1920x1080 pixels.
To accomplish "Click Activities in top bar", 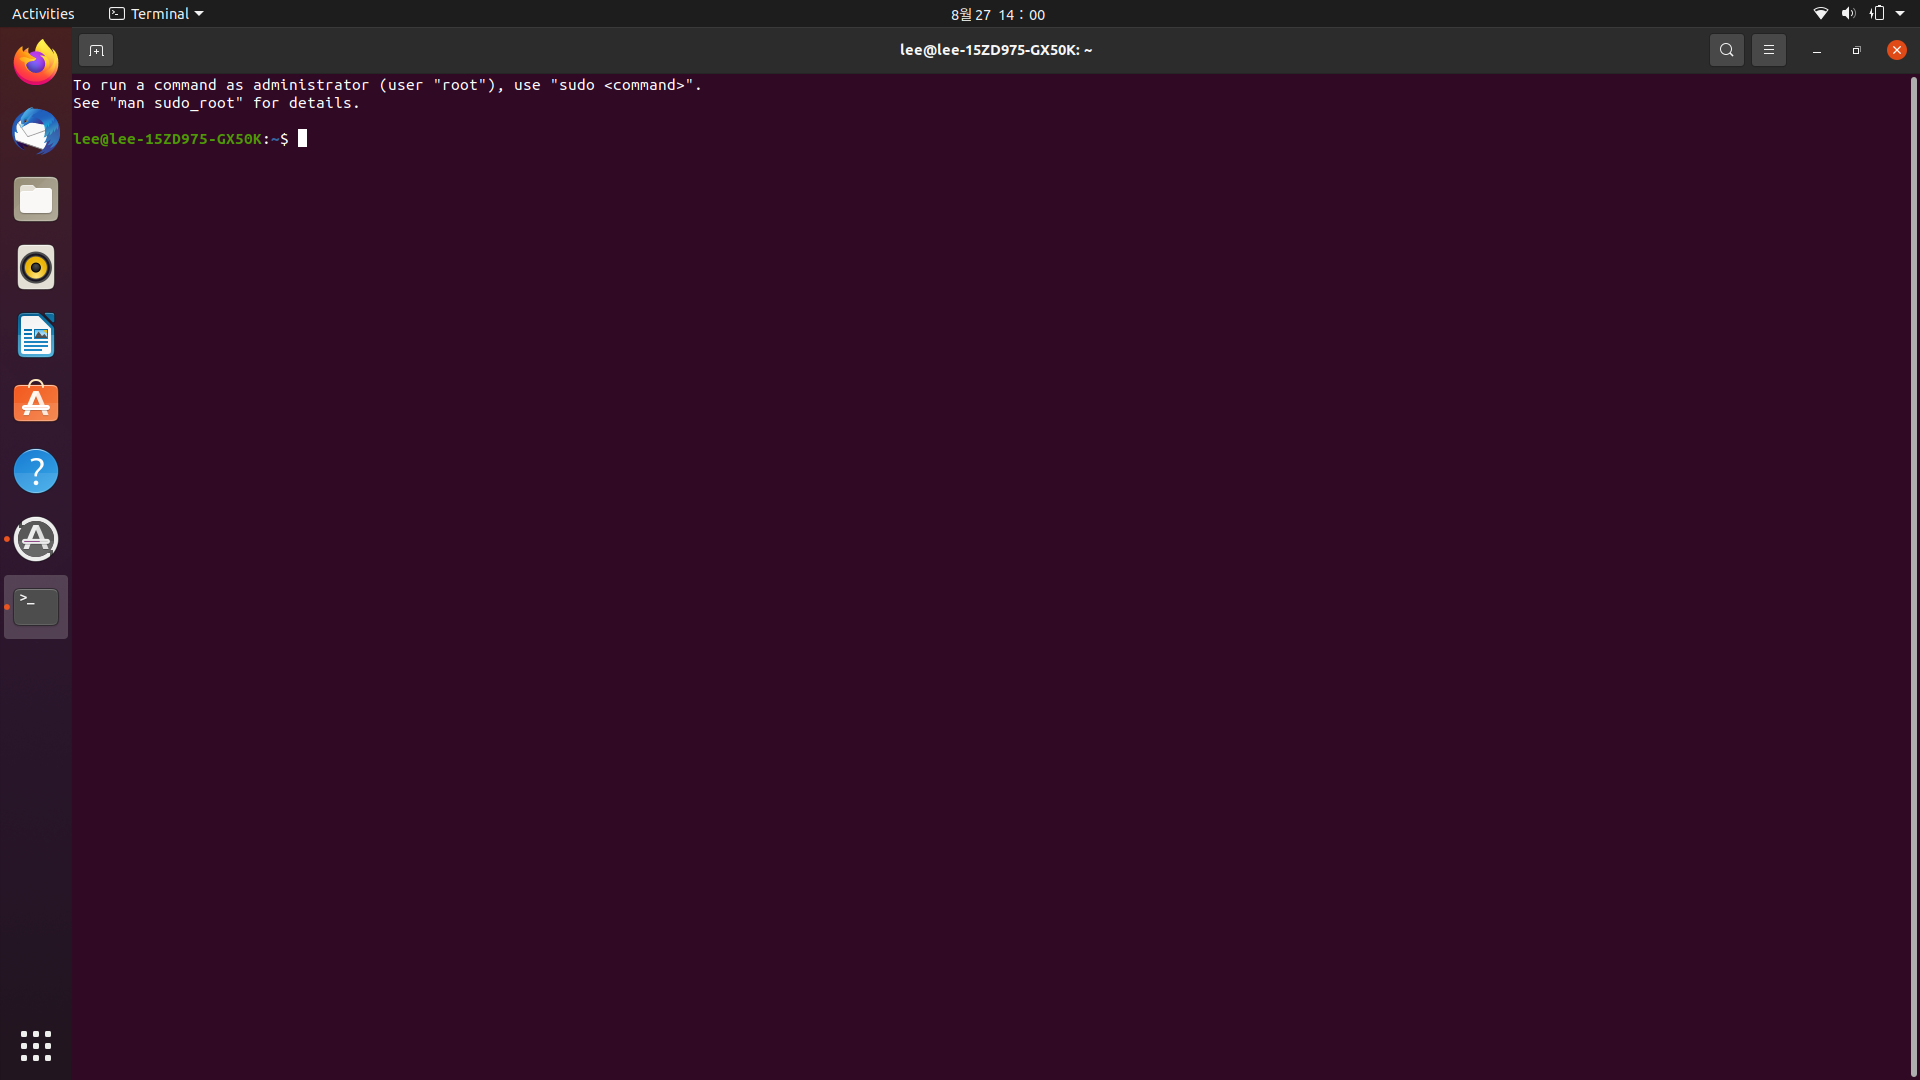I will (x=43, y=14).
